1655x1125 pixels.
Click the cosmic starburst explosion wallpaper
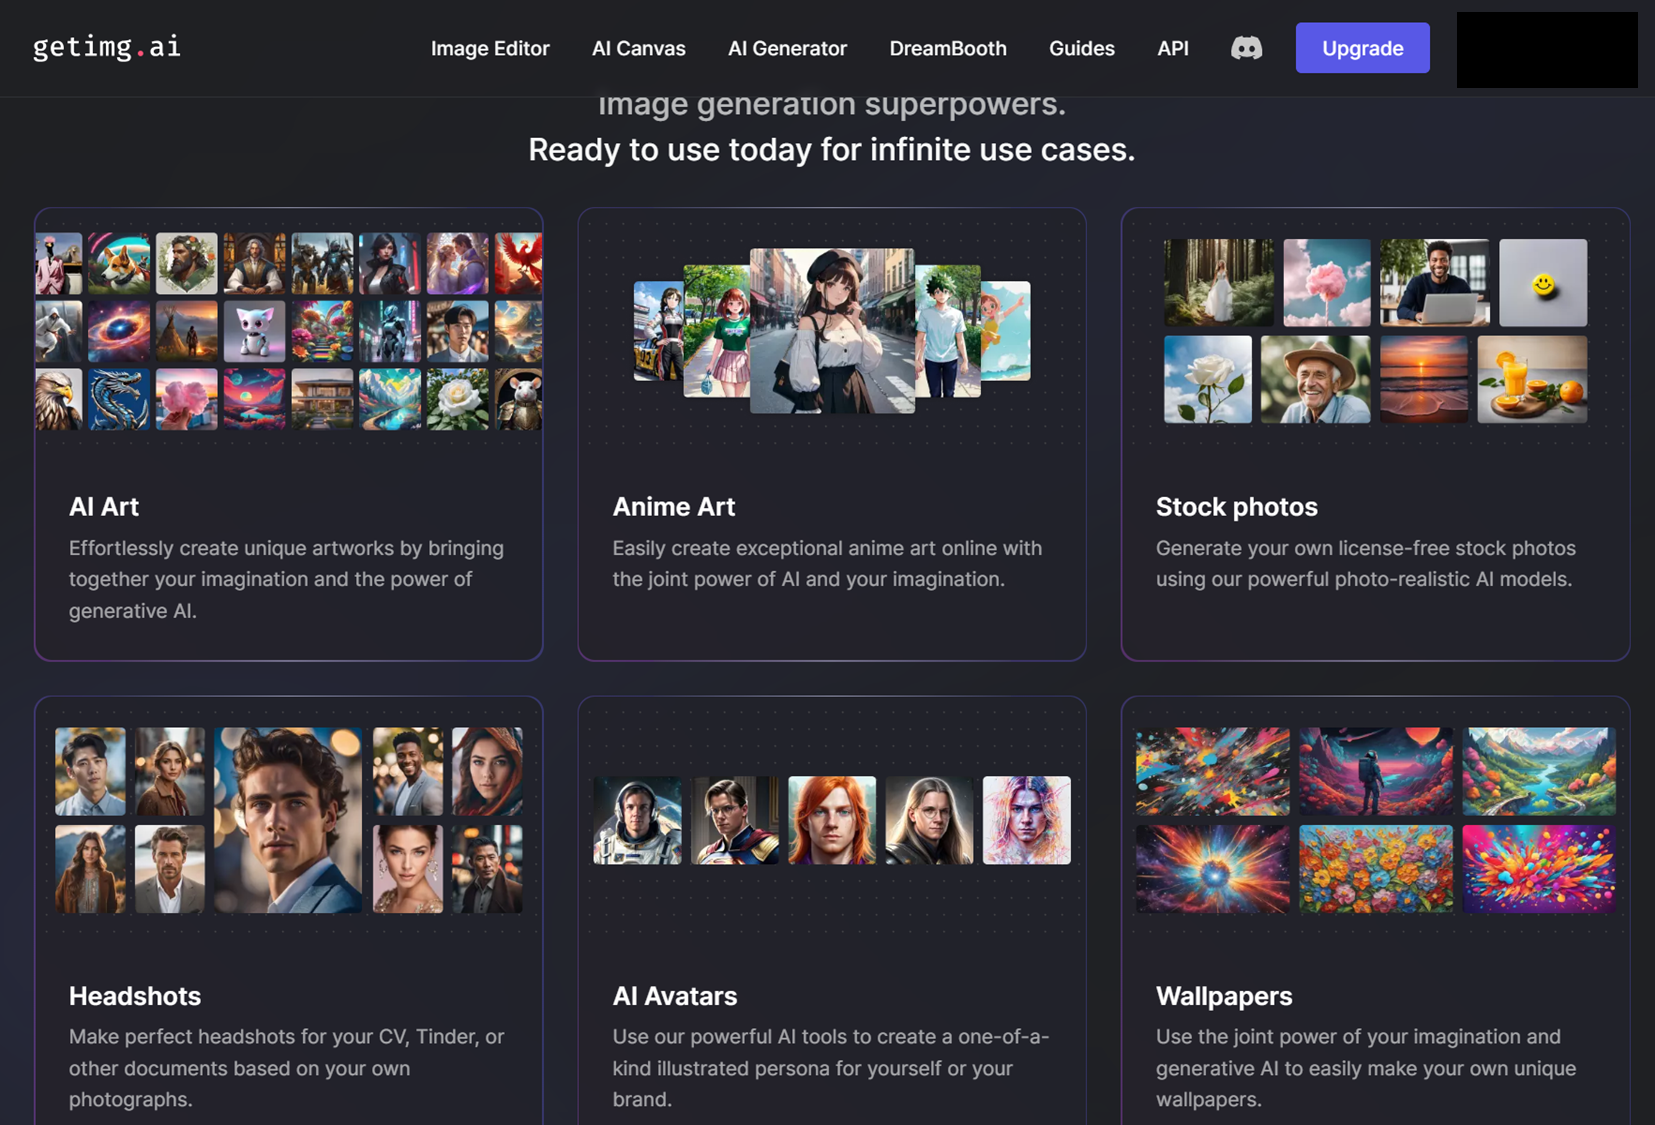(x=1212, y=869)
